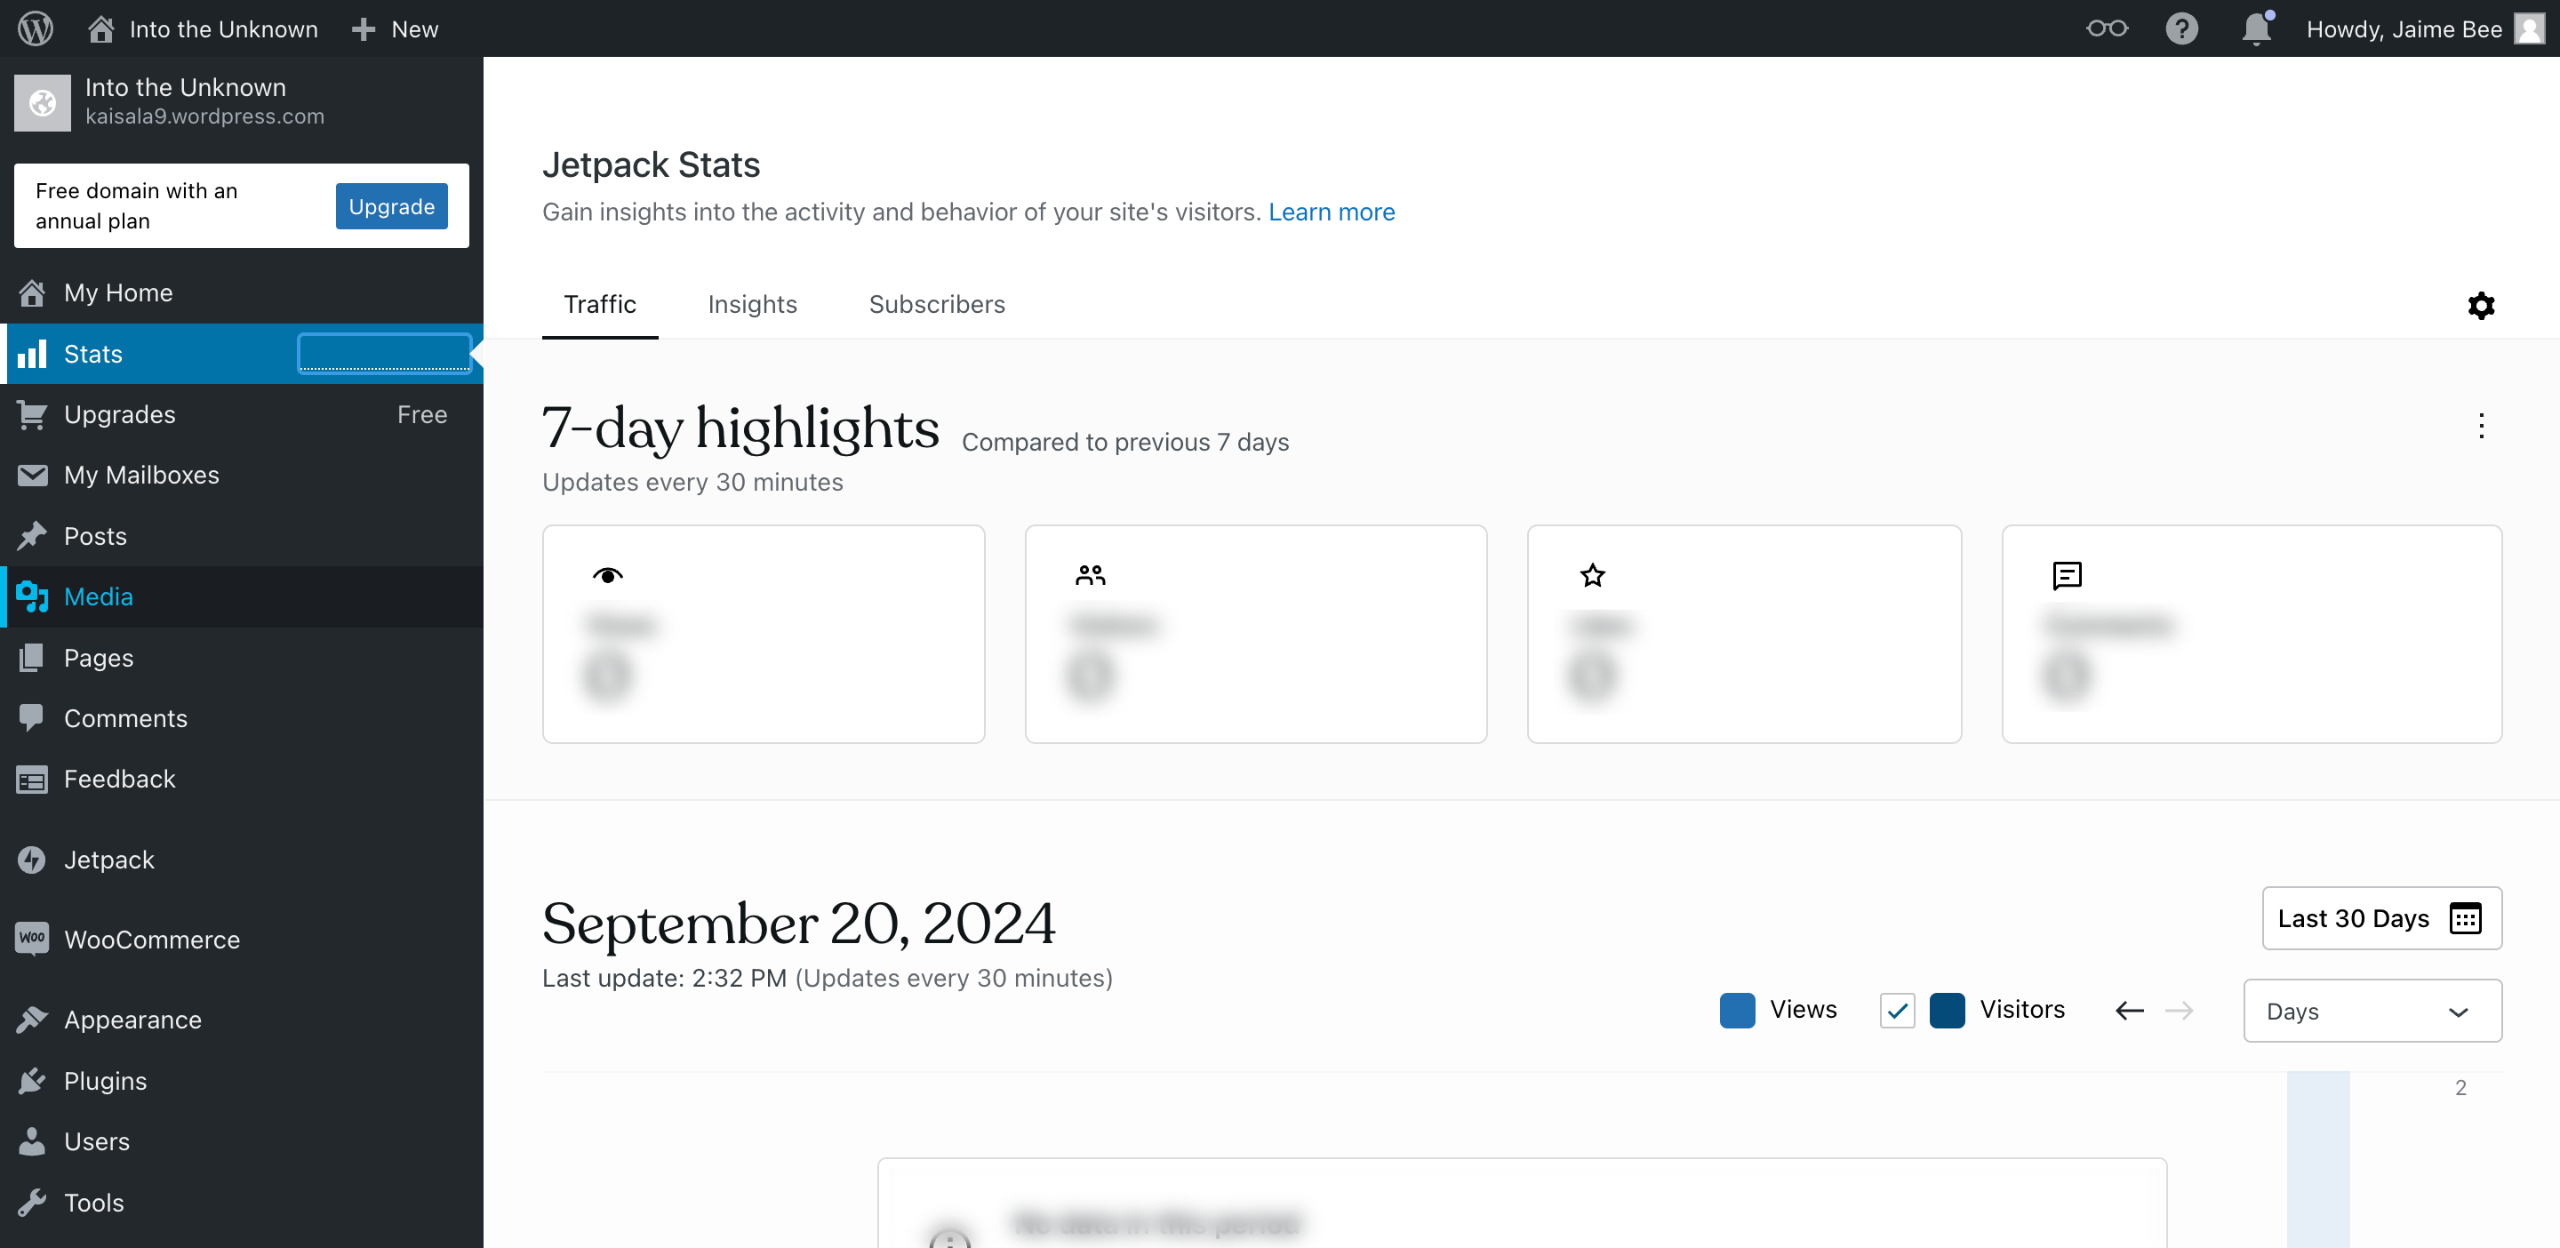
Task: Follow the Learn more link
Action: click(x=1331, y=212)
